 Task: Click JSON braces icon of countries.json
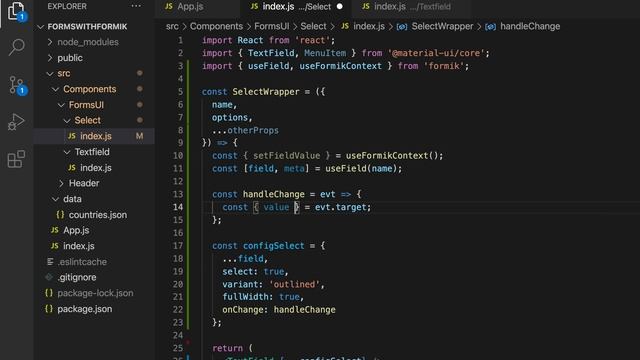(x=60, y=215)
